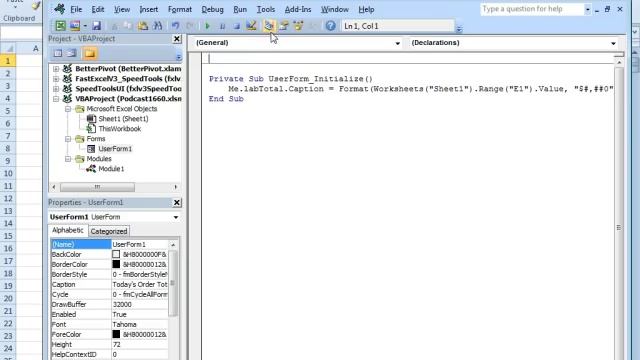Open the Window menu
Screen dimensions: 640x360
(x=335, y=9)
